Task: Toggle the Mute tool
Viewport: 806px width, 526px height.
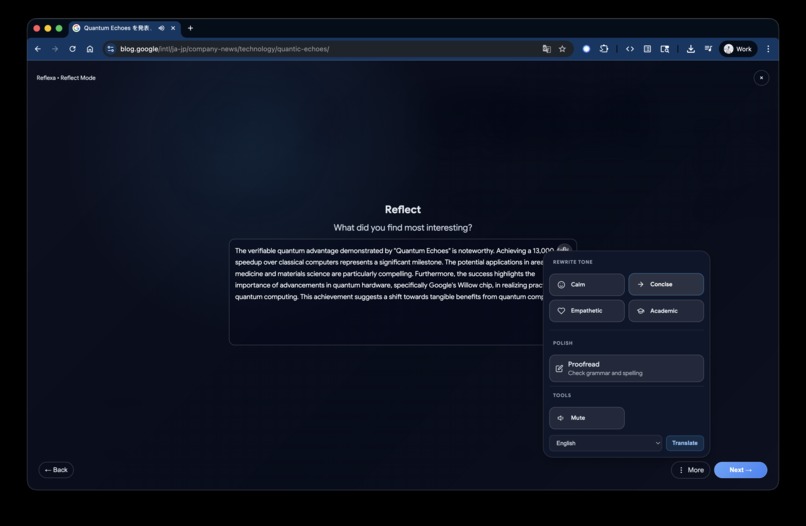Action: [587, 418]
